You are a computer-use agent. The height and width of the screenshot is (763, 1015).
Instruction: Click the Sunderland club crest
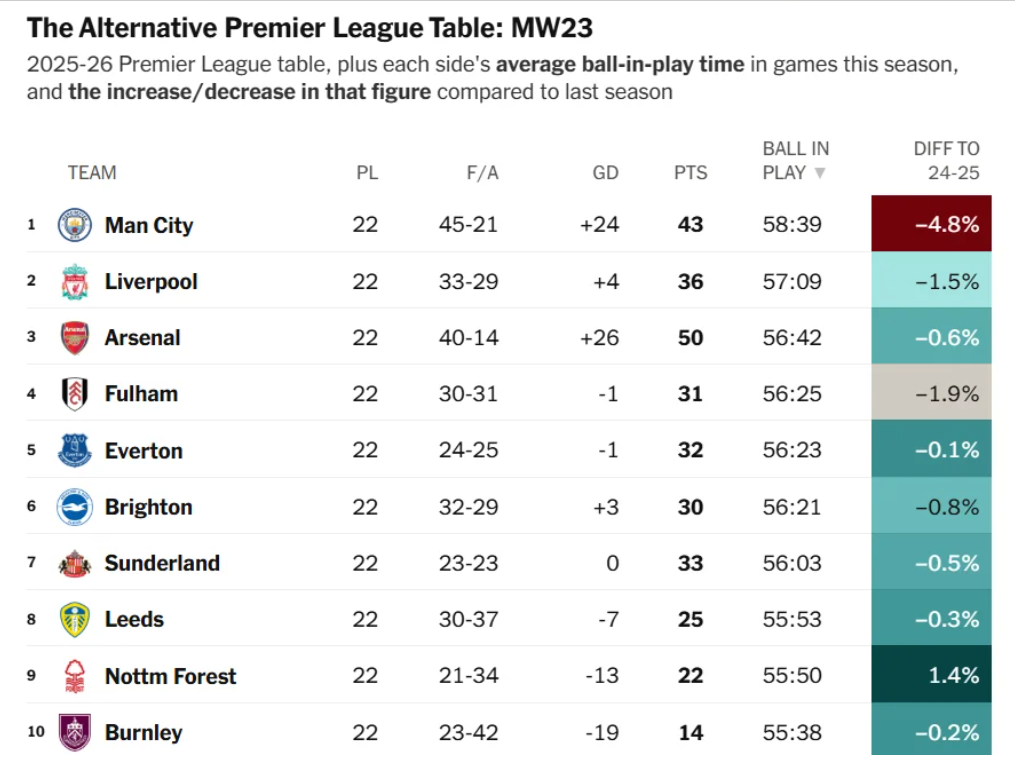(x=74, y=563)
